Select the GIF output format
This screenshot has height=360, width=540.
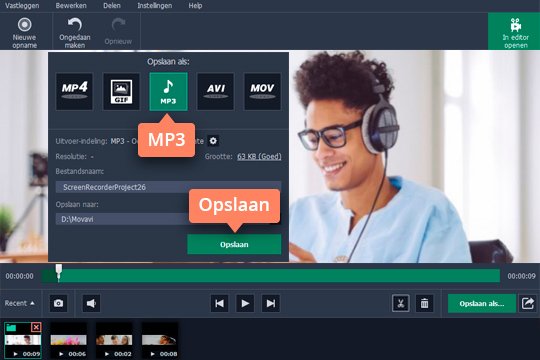tap(122, 91)
